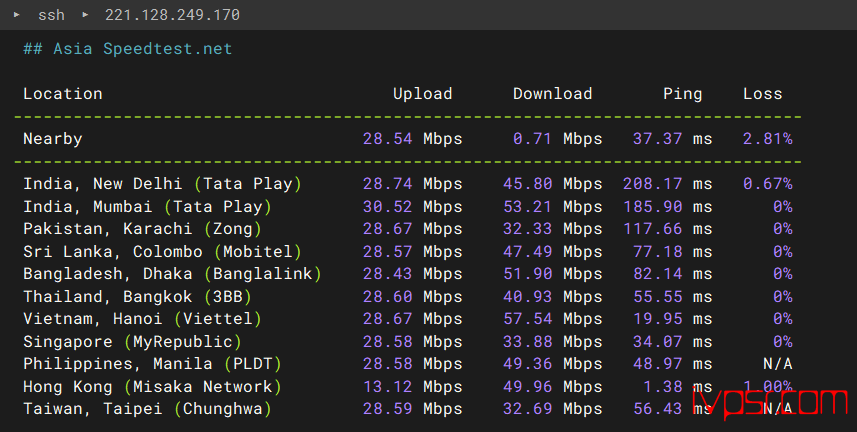Screen dimensions: 857x432
Task: Select Nearby download value 0.71
Action: point(532,139)
